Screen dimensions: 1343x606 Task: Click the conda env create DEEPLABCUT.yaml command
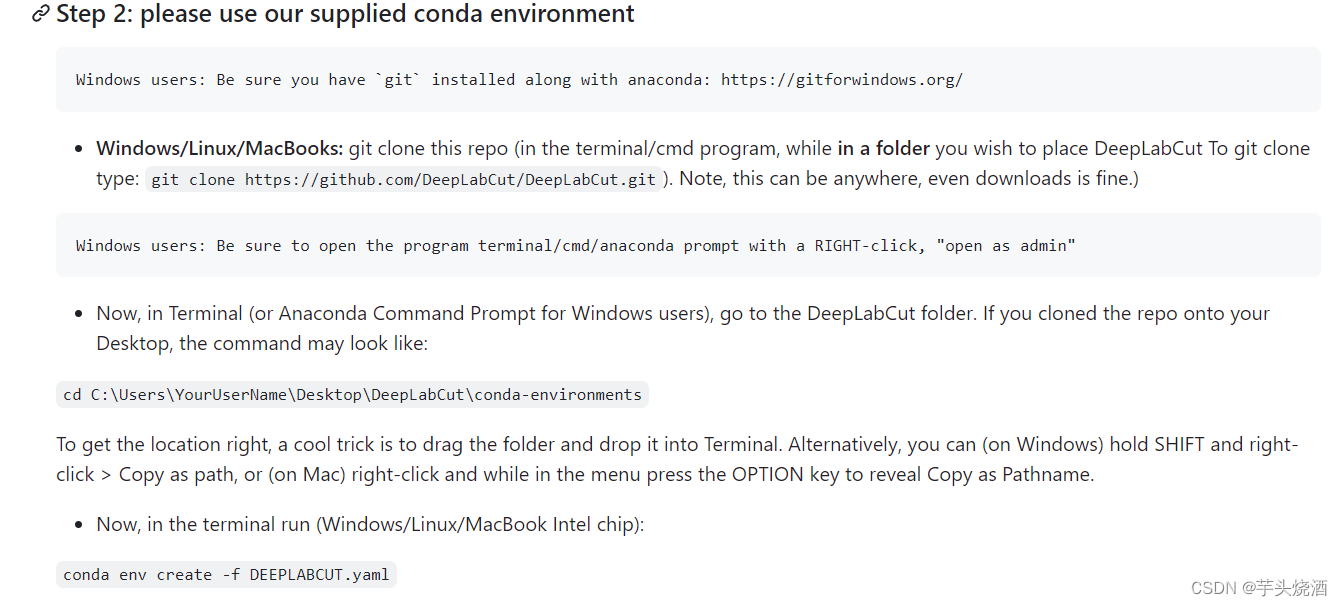click(226, 575)
